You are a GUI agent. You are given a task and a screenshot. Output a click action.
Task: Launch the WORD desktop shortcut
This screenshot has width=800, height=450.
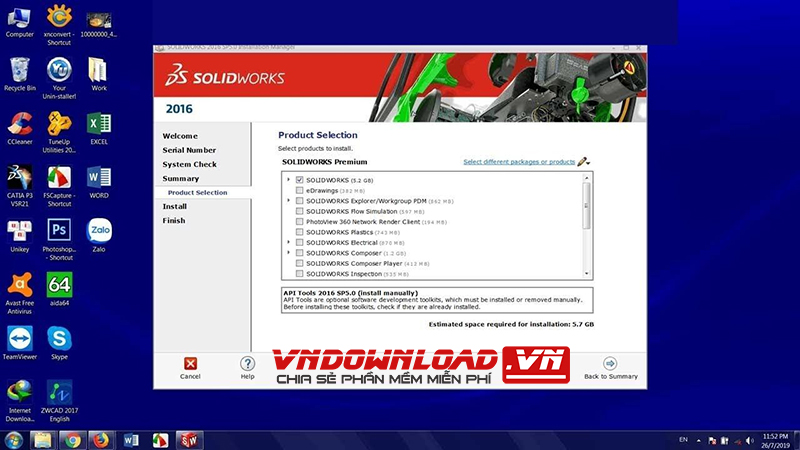[x=98, y=182]
